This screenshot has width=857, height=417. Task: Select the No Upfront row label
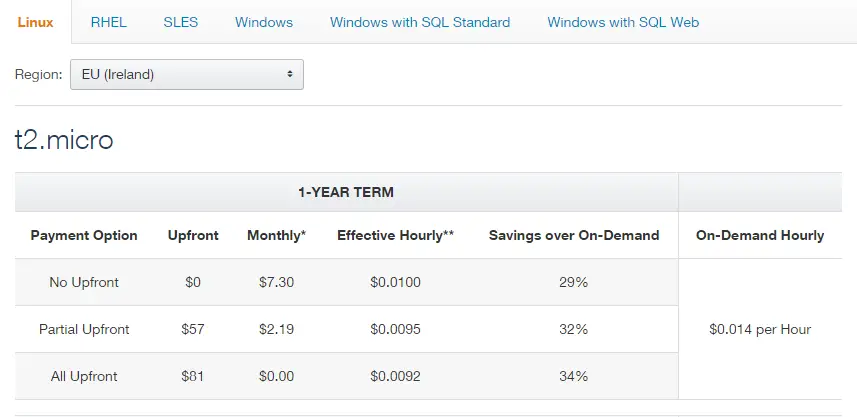(84, 283)
